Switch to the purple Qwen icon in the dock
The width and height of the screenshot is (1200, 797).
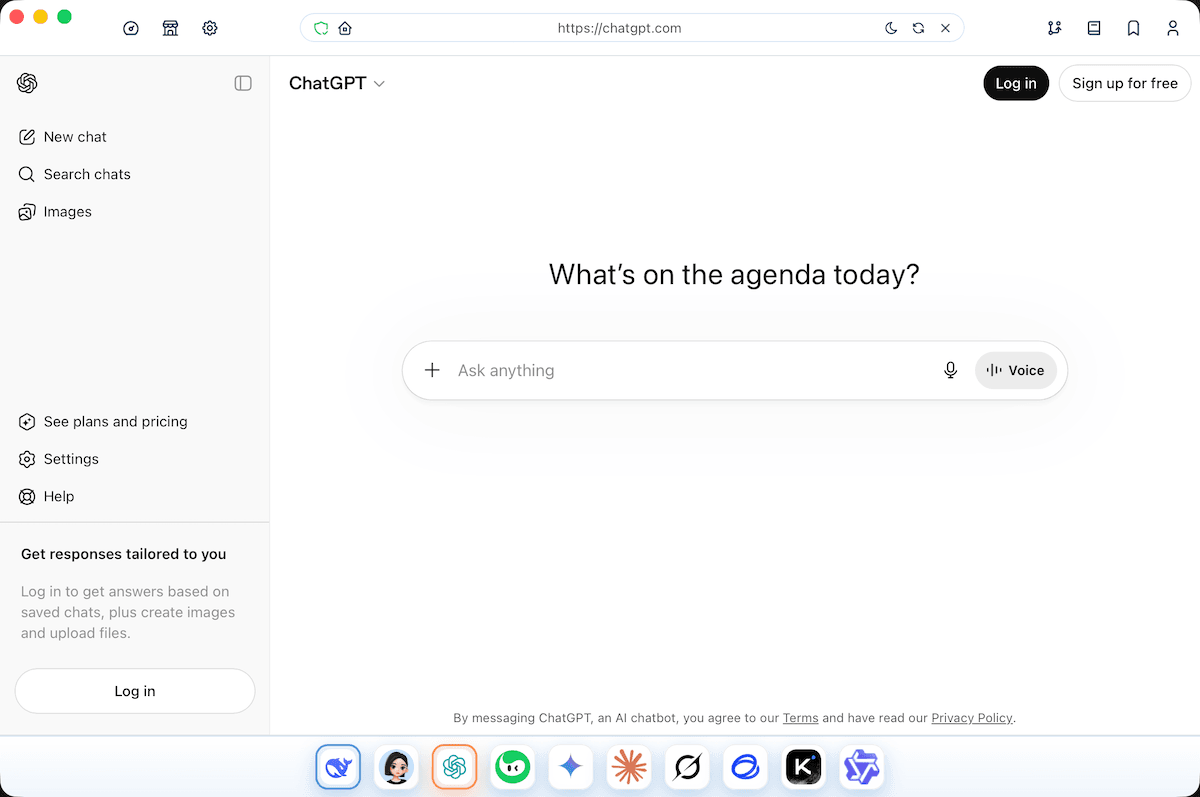(862, 767)
